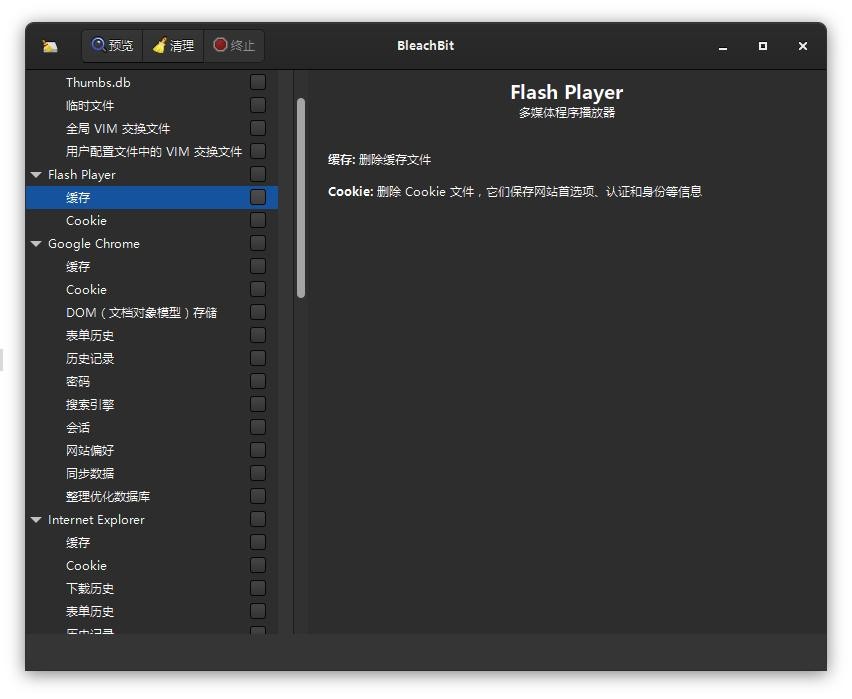
Task: Select the 全局 VIM 交换文件 row
Action: click(152, 129)
